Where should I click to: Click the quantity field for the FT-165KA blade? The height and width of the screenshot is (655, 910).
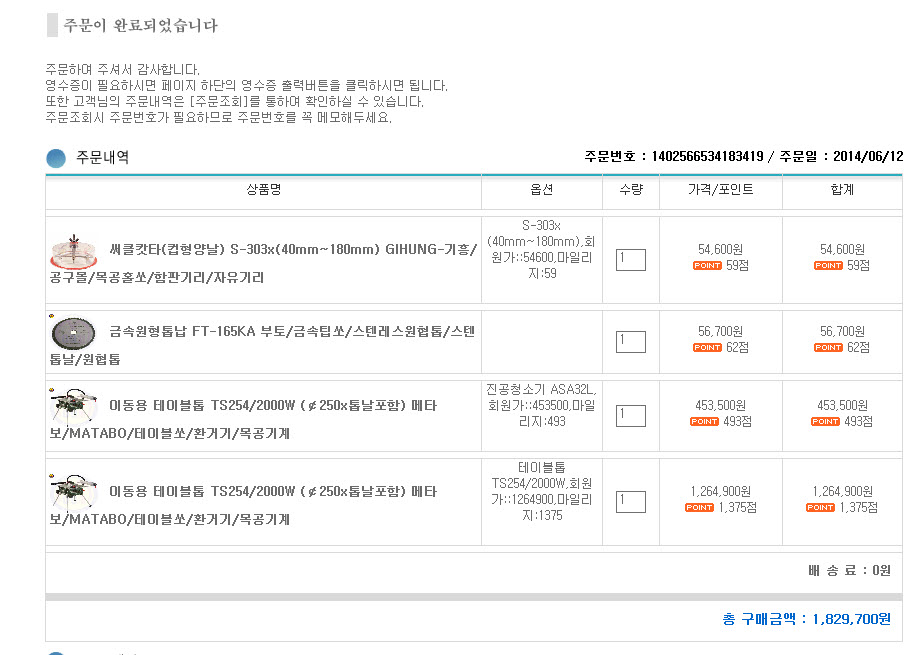[x=631, y=342]
